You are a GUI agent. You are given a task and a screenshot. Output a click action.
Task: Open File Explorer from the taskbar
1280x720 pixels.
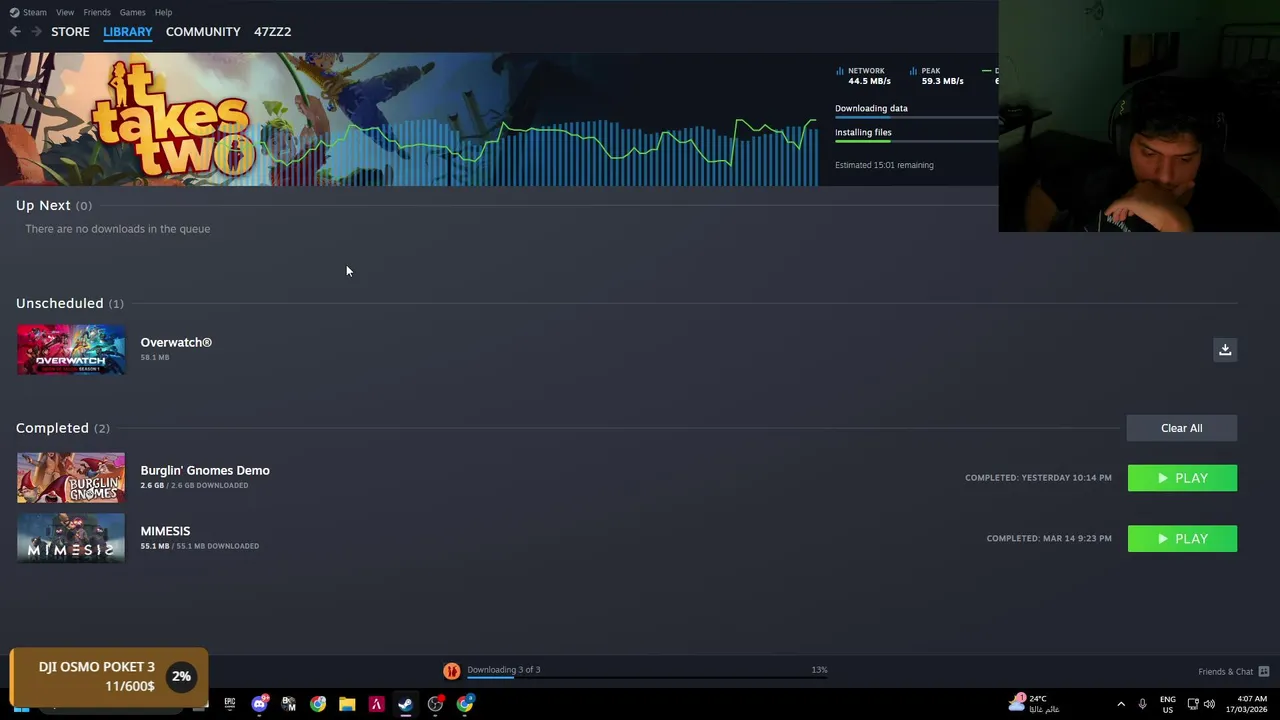pyautogui.click(x=347, y=704)
